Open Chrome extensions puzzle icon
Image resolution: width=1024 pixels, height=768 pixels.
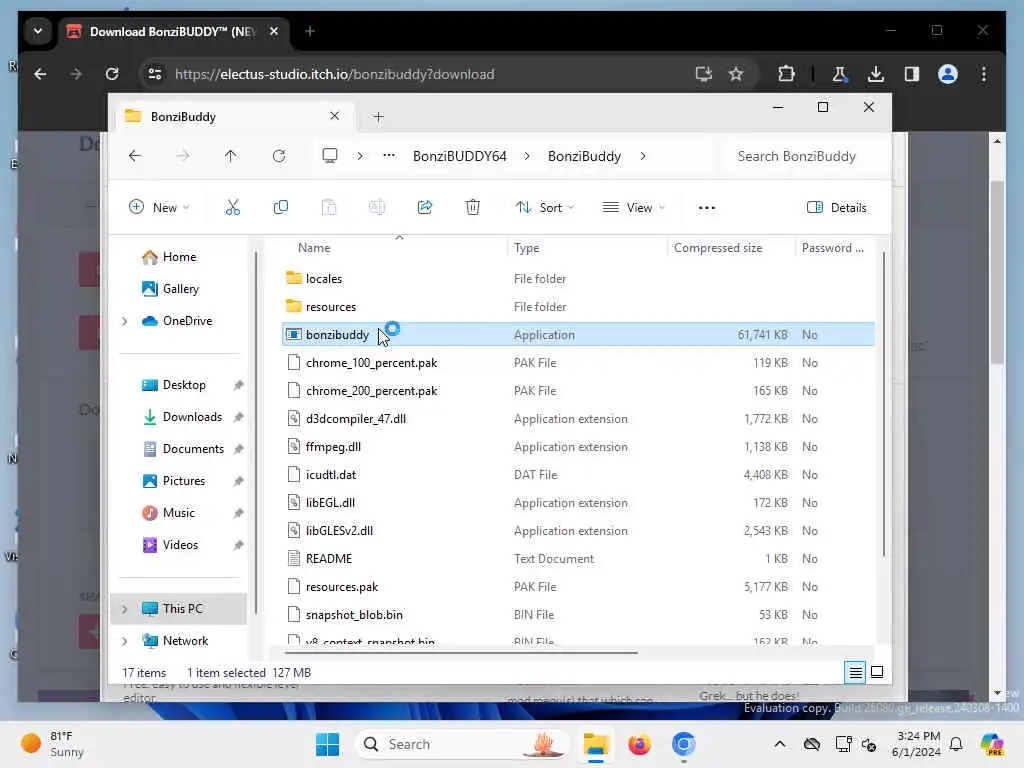[786, 74]
